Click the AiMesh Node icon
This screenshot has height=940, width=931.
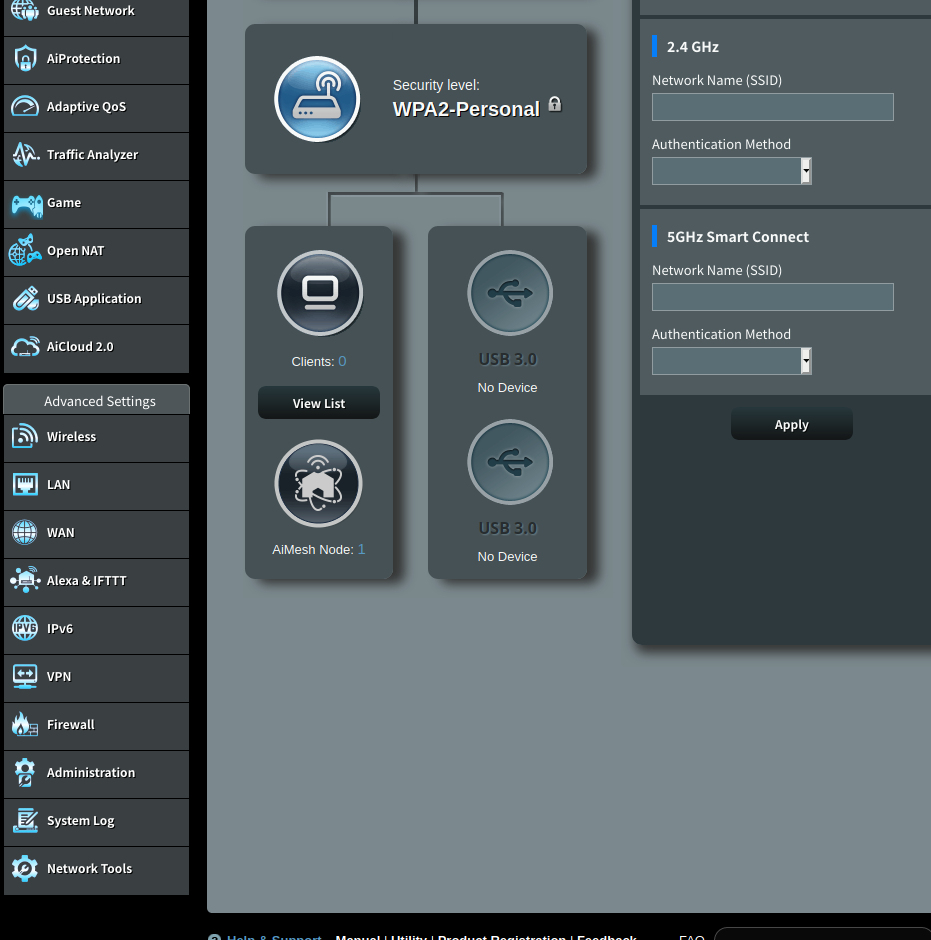[x=318, y=484]
